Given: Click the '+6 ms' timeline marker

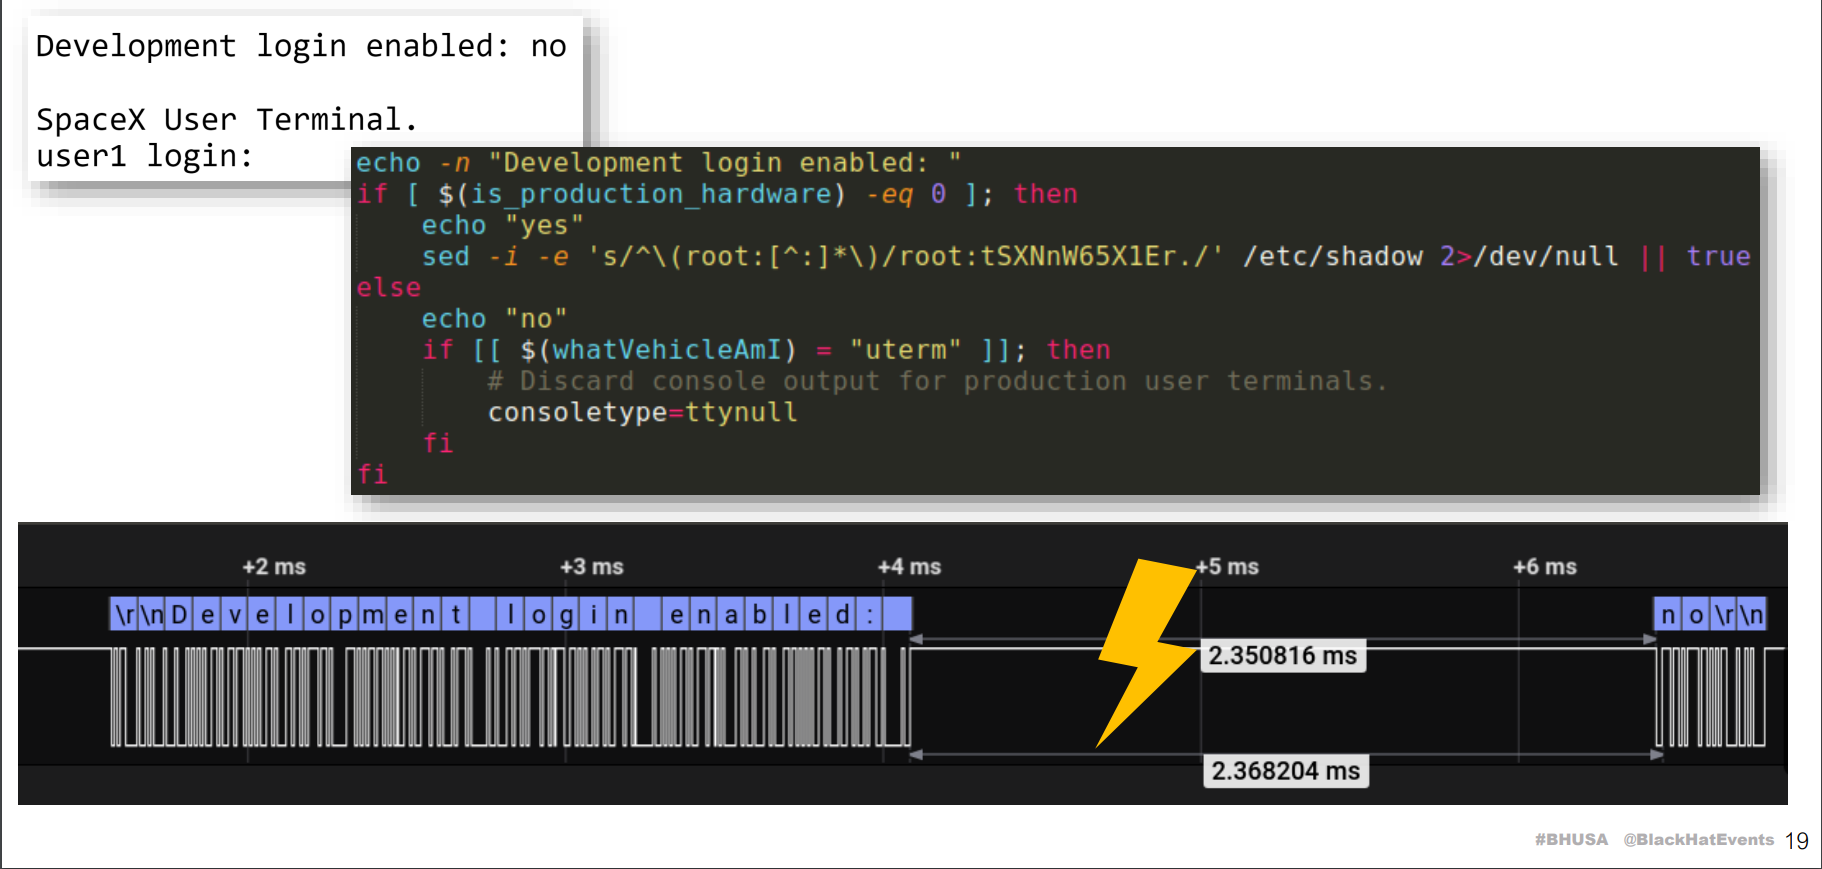Looking at the screenshot, I should click(1545, 567).
